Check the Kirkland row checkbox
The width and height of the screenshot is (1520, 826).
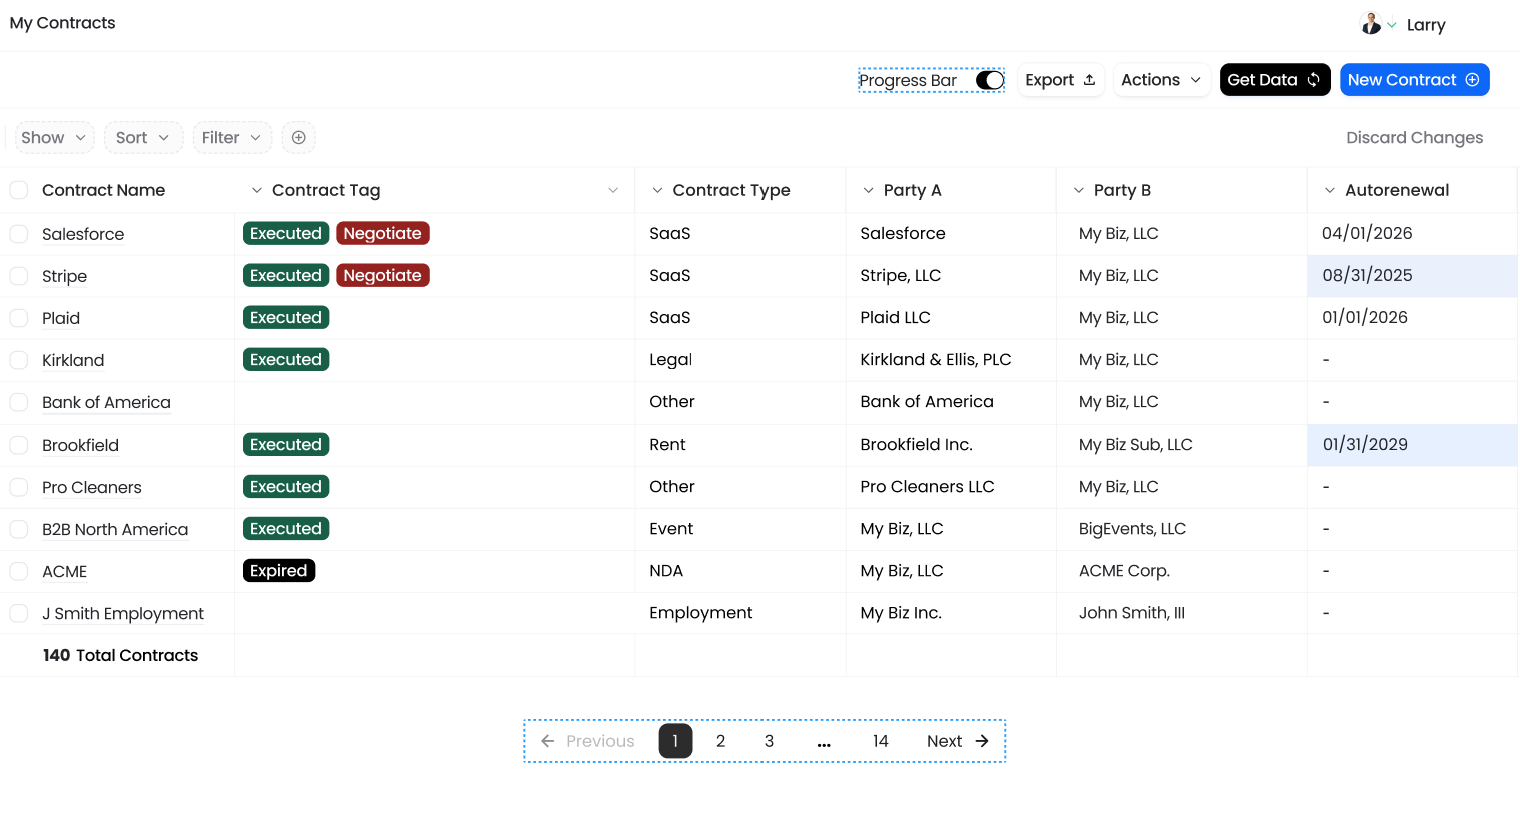tap(19, 360)
